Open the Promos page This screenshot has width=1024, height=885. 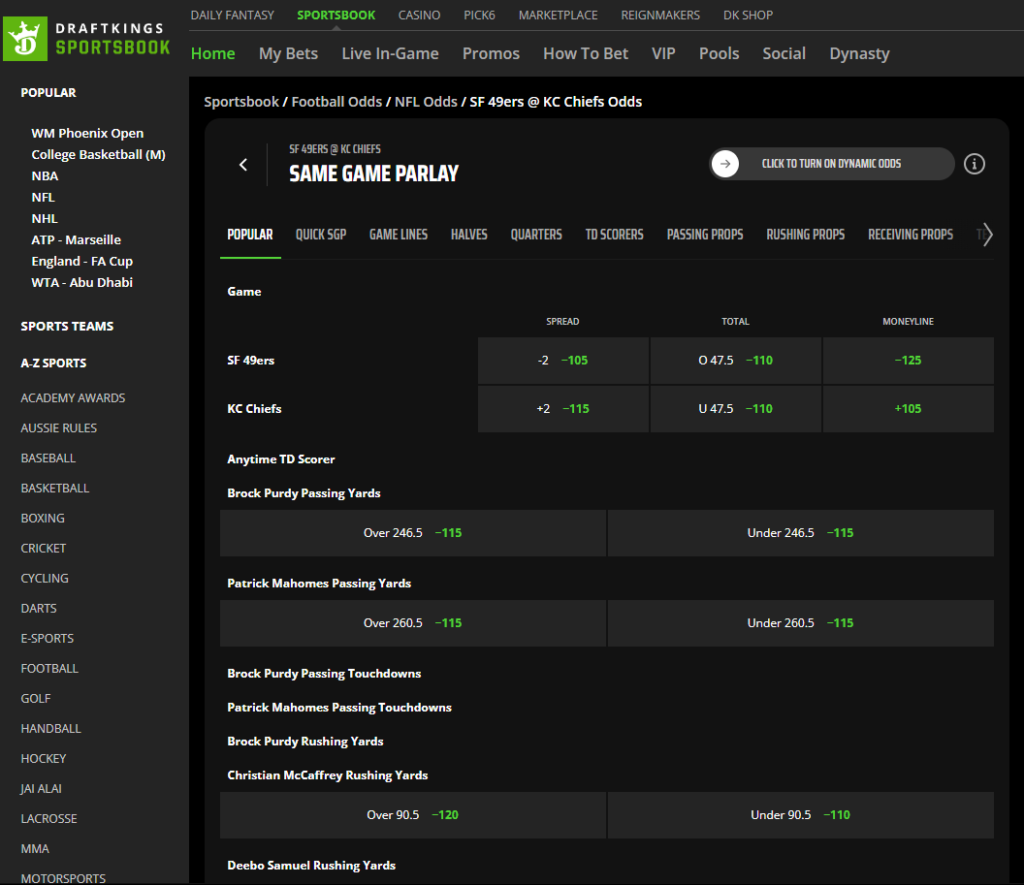[x=490, y=54]
